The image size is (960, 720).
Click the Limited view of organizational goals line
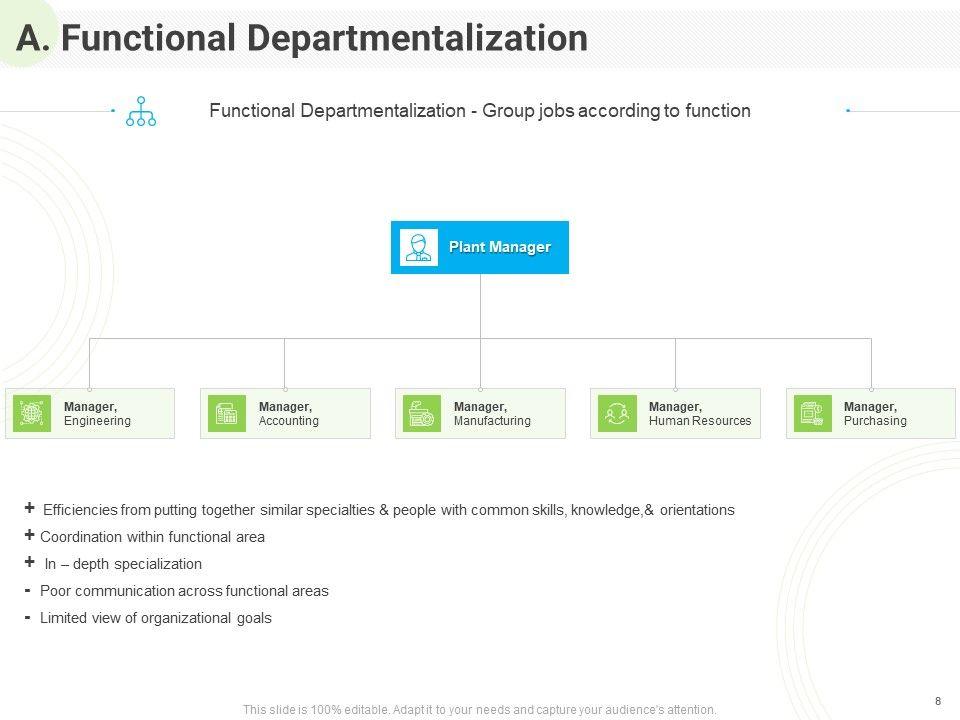[155, 618]
